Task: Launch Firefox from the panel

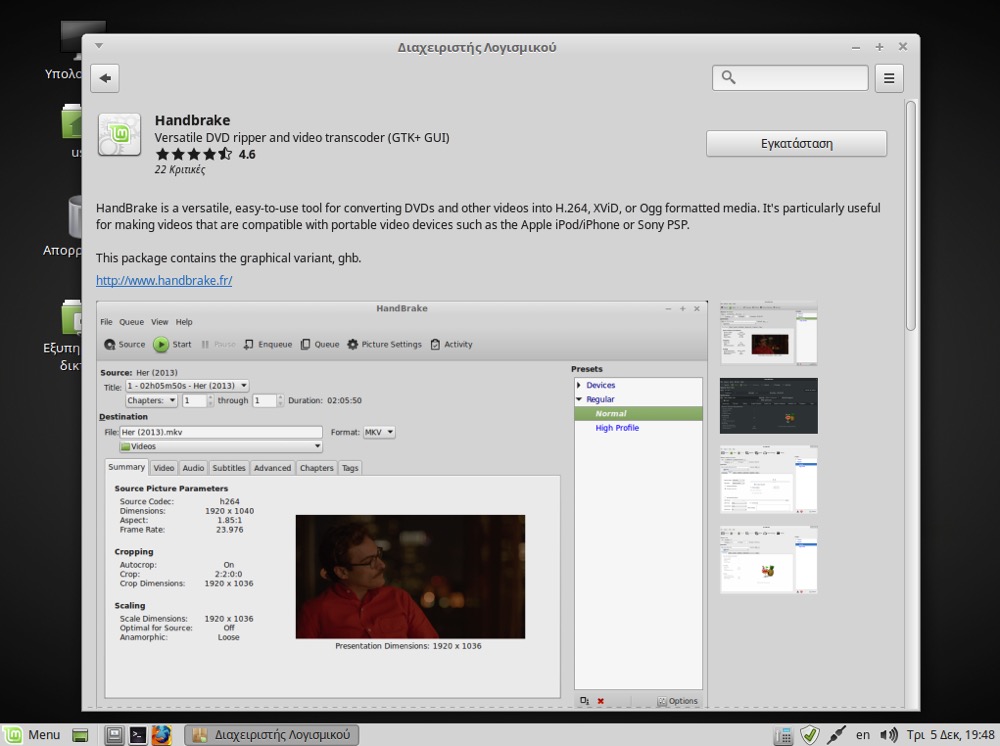Action: [161, 735]
